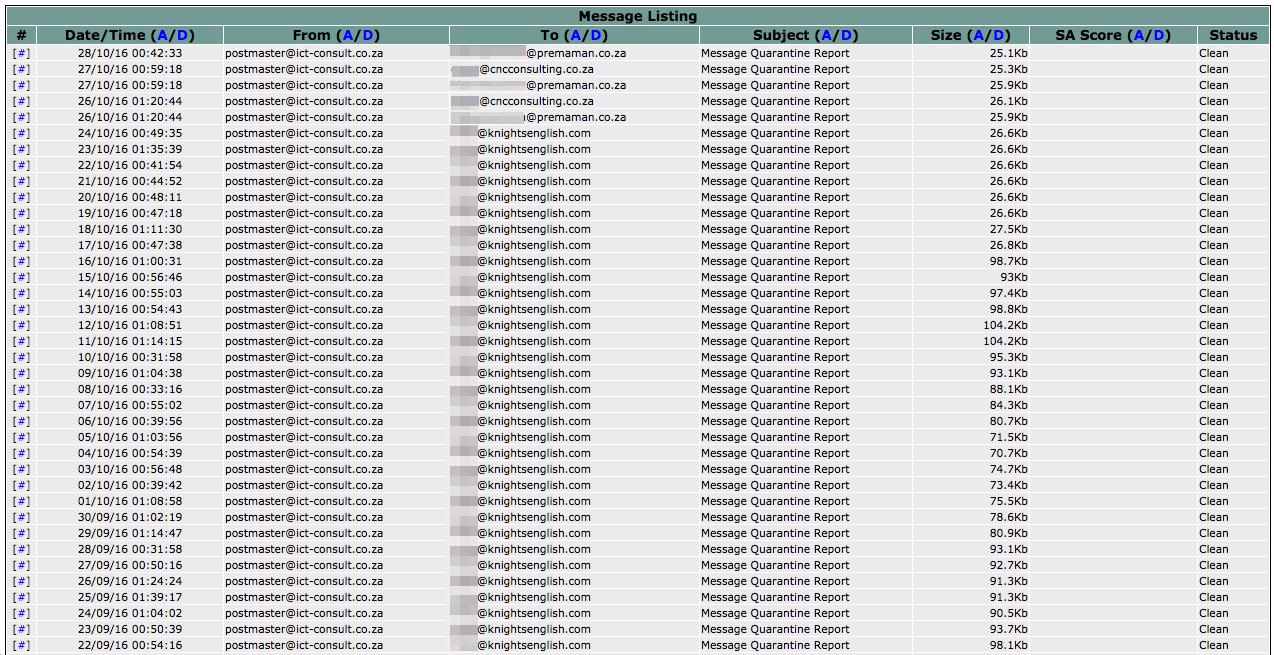Select sender address on 28/10/16 row
This screenshot has width=1274, height=655.
304,53
